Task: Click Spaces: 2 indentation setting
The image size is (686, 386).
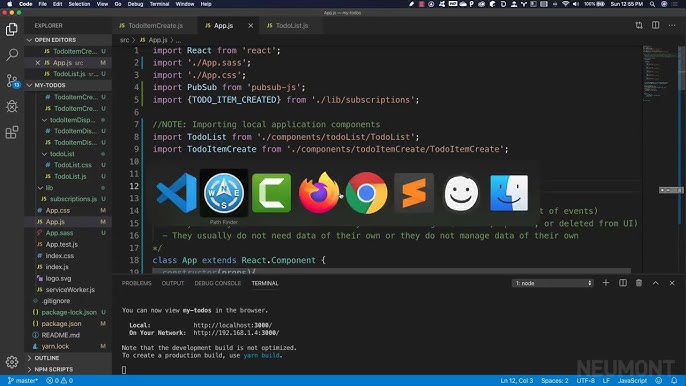Action: click(x=555, y=381)
